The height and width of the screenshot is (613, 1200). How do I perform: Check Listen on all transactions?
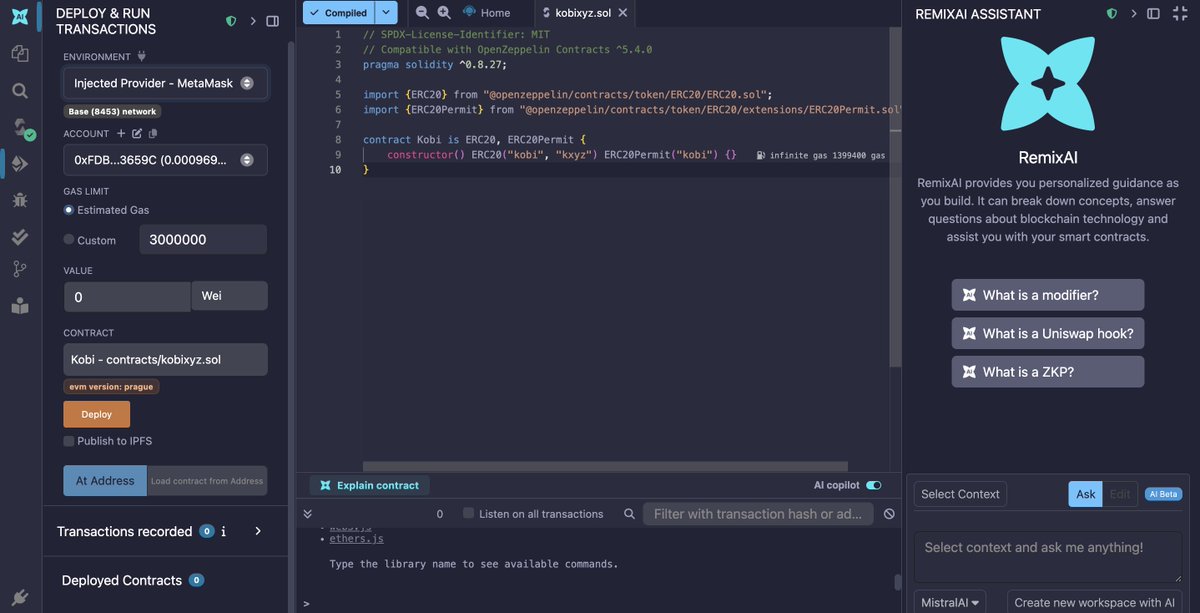click(x=468, y=514)
